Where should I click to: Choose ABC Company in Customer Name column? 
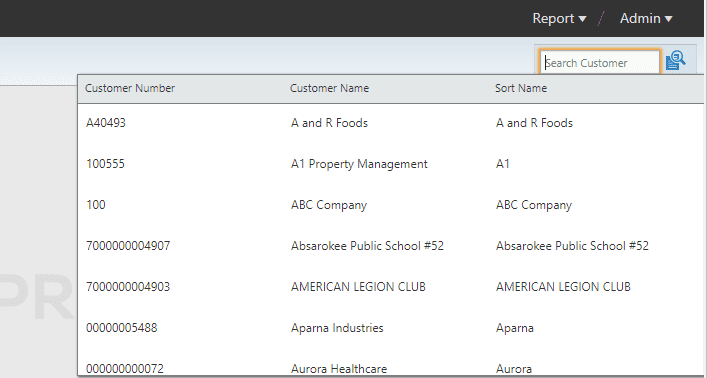(x=329, y=205)
